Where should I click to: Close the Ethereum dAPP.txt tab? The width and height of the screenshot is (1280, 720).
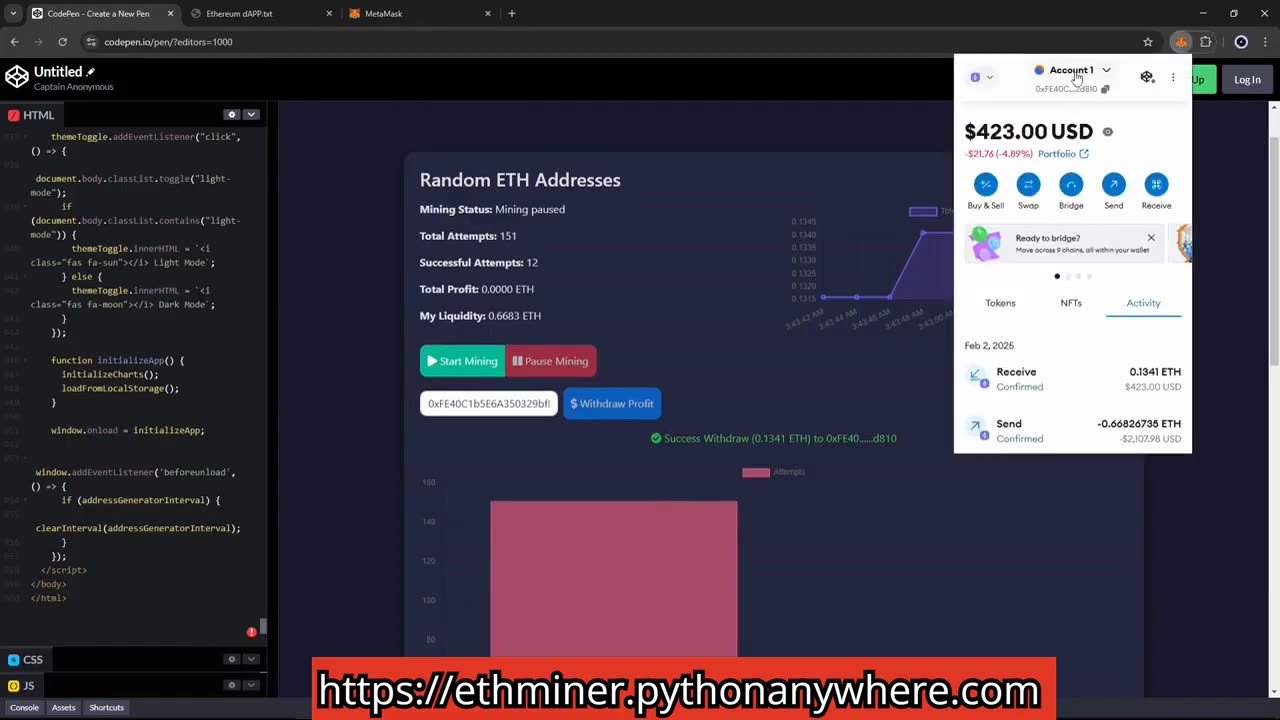(x=329, y=14)
